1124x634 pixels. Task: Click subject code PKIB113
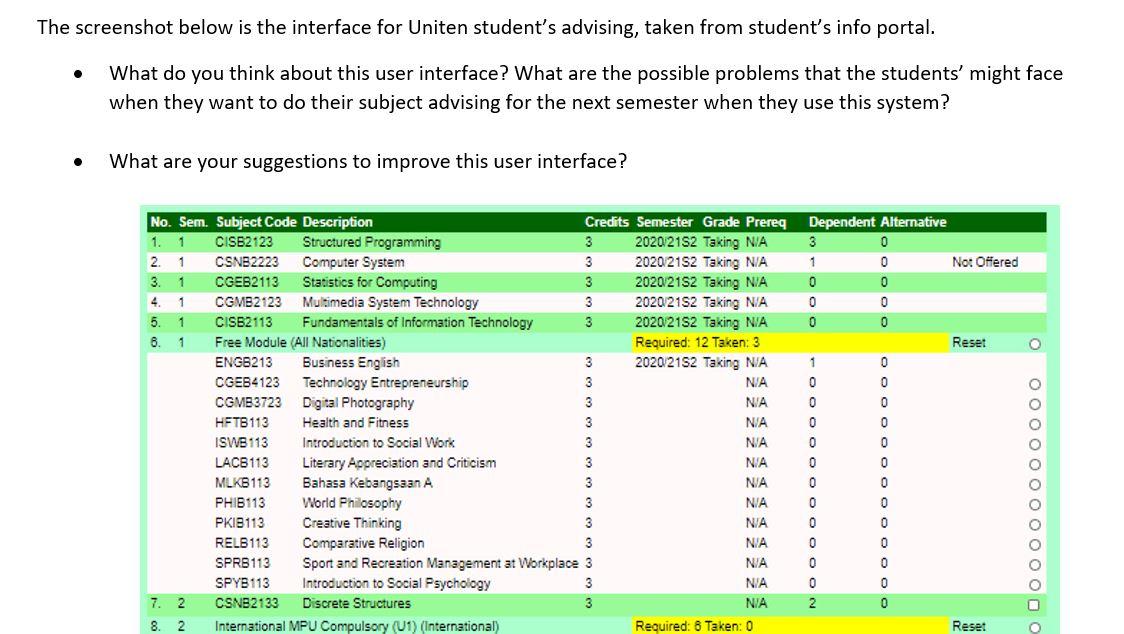click(239, 523)
